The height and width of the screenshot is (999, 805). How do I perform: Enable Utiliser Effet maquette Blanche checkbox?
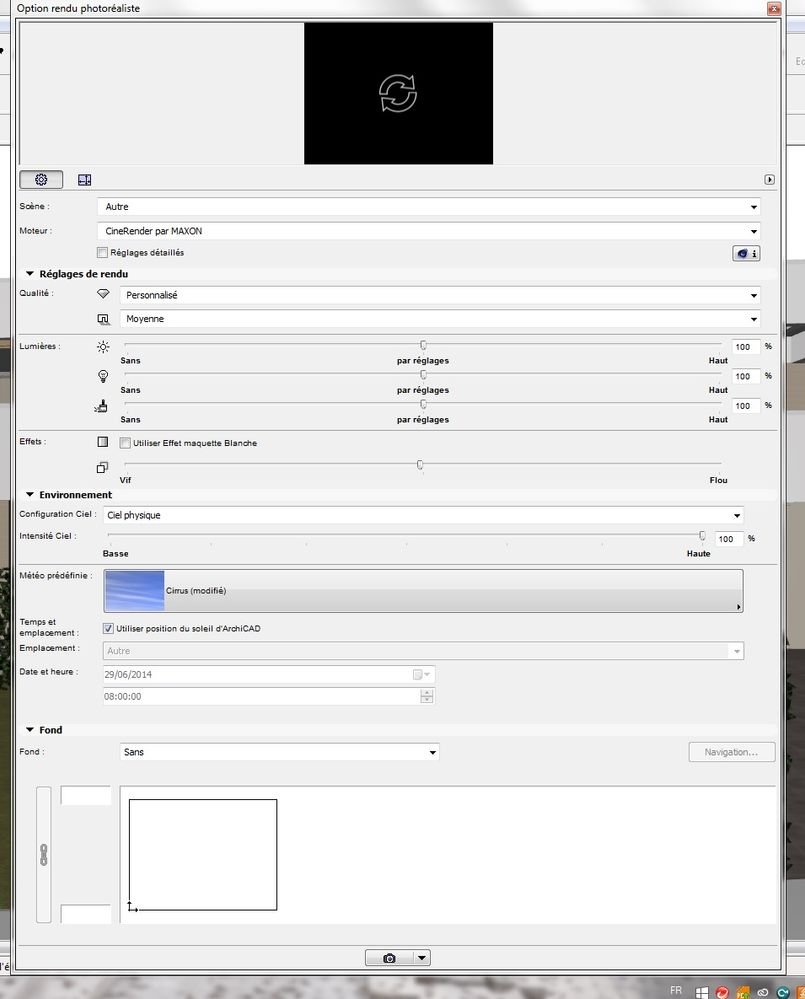tap(125, 443)
